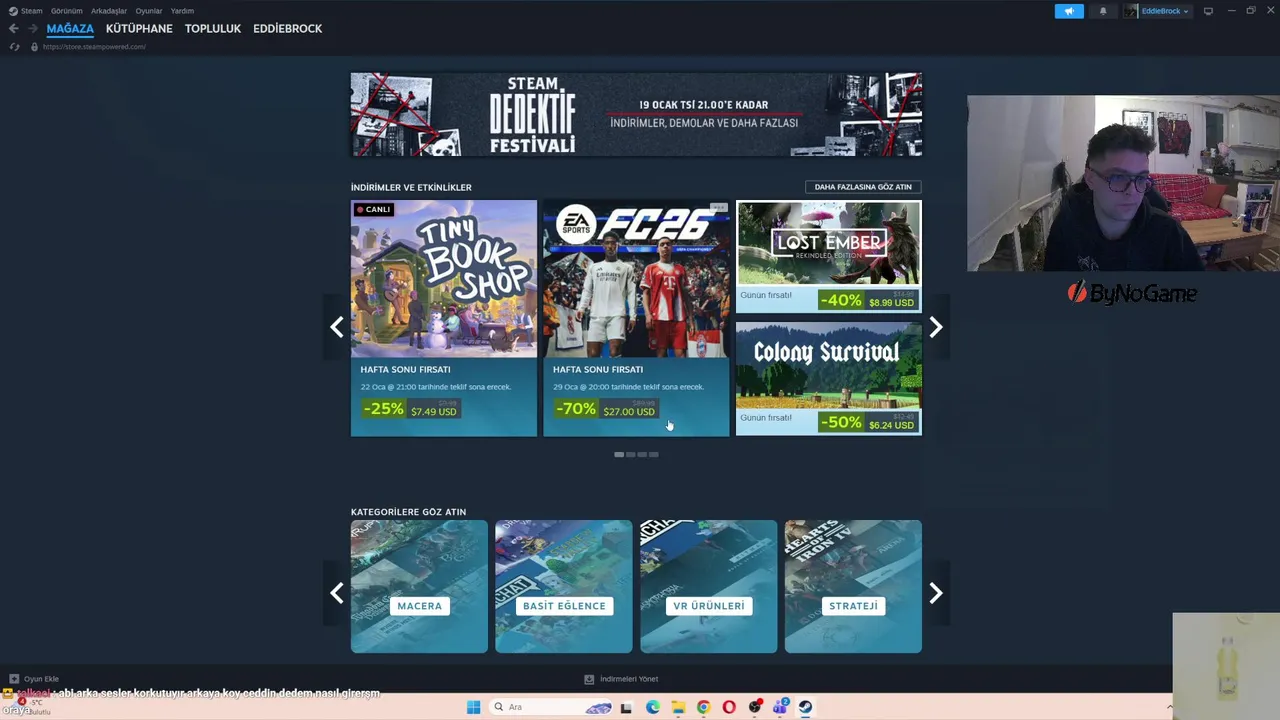Open the Tiny Bookshop deal
This screenshot has height=720, width=1280.
click(444, 318)
